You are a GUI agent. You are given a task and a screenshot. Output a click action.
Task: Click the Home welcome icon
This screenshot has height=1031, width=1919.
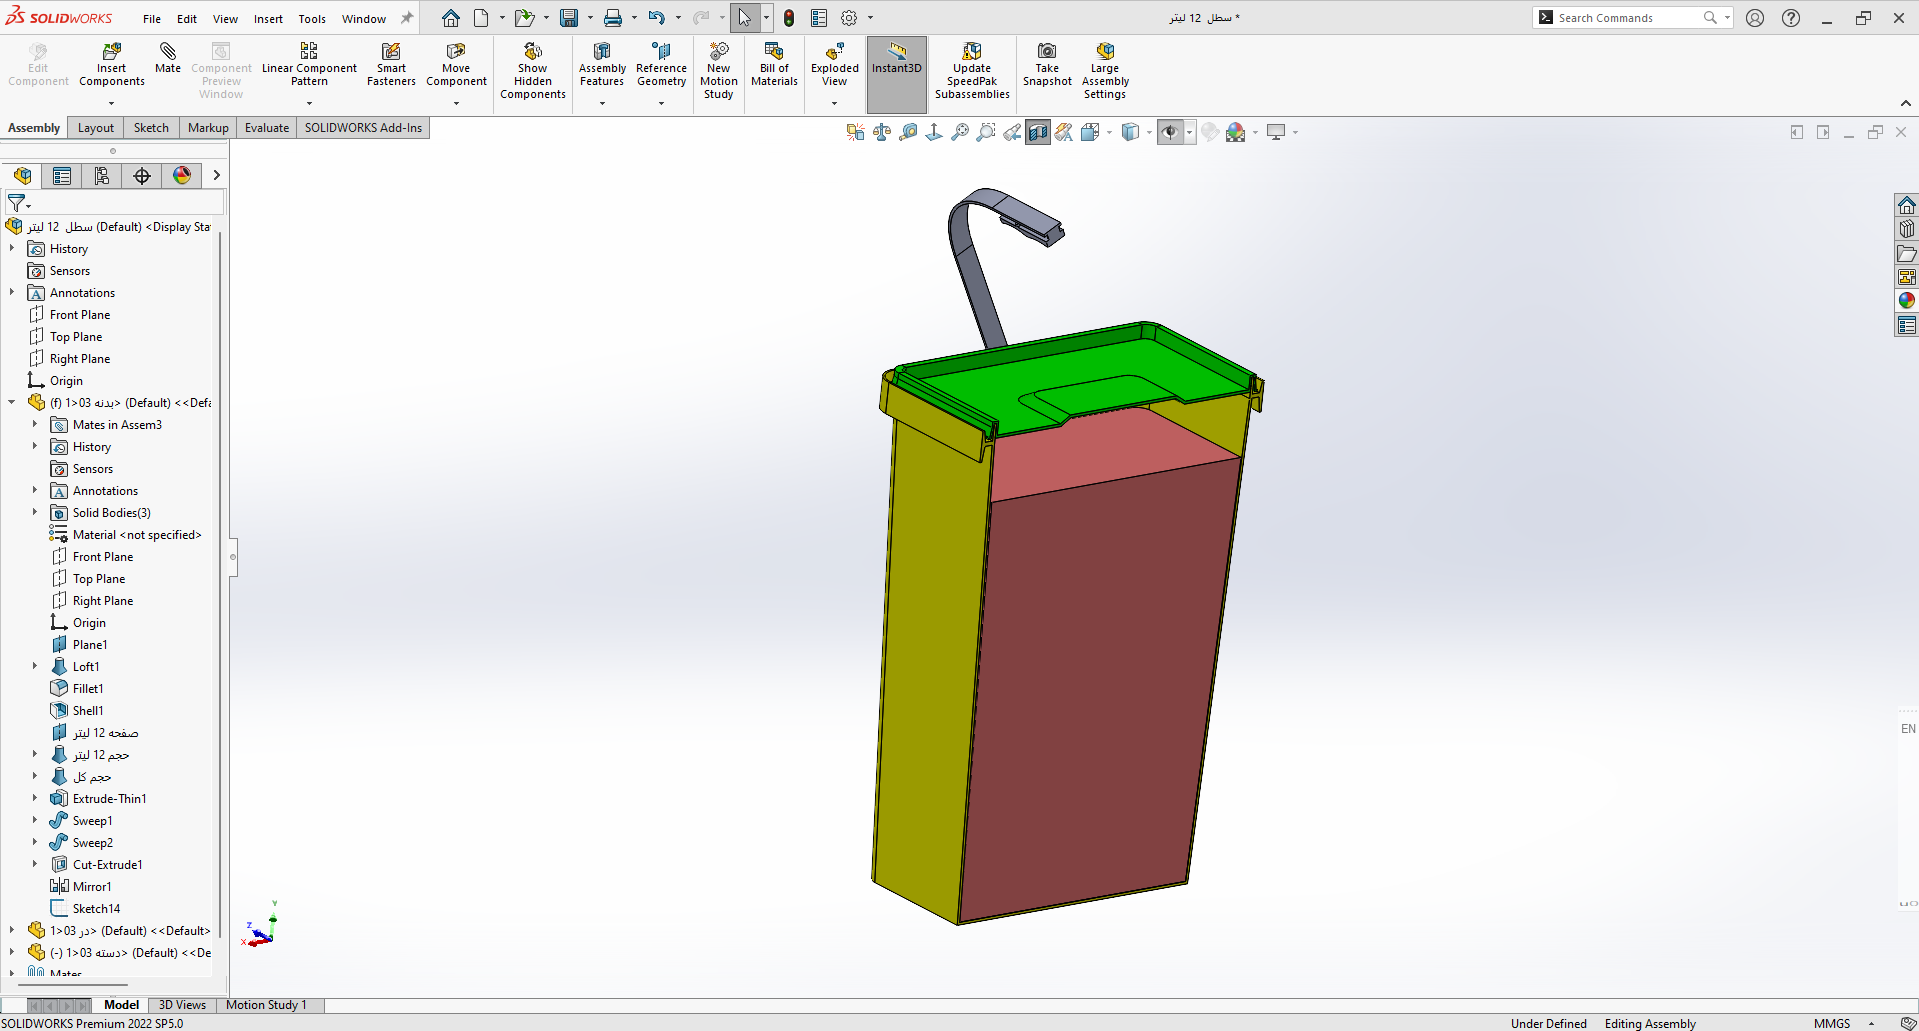[x=451, y=18]
